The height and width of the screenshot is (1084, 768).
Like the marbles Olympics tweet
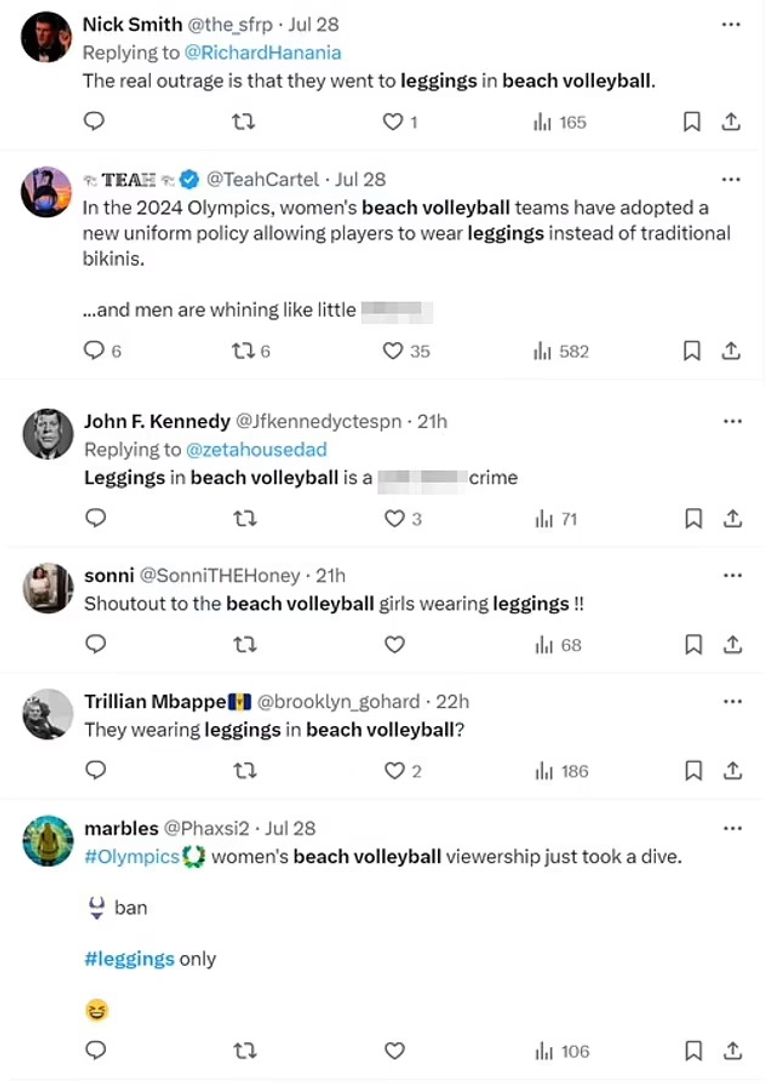395,1051
